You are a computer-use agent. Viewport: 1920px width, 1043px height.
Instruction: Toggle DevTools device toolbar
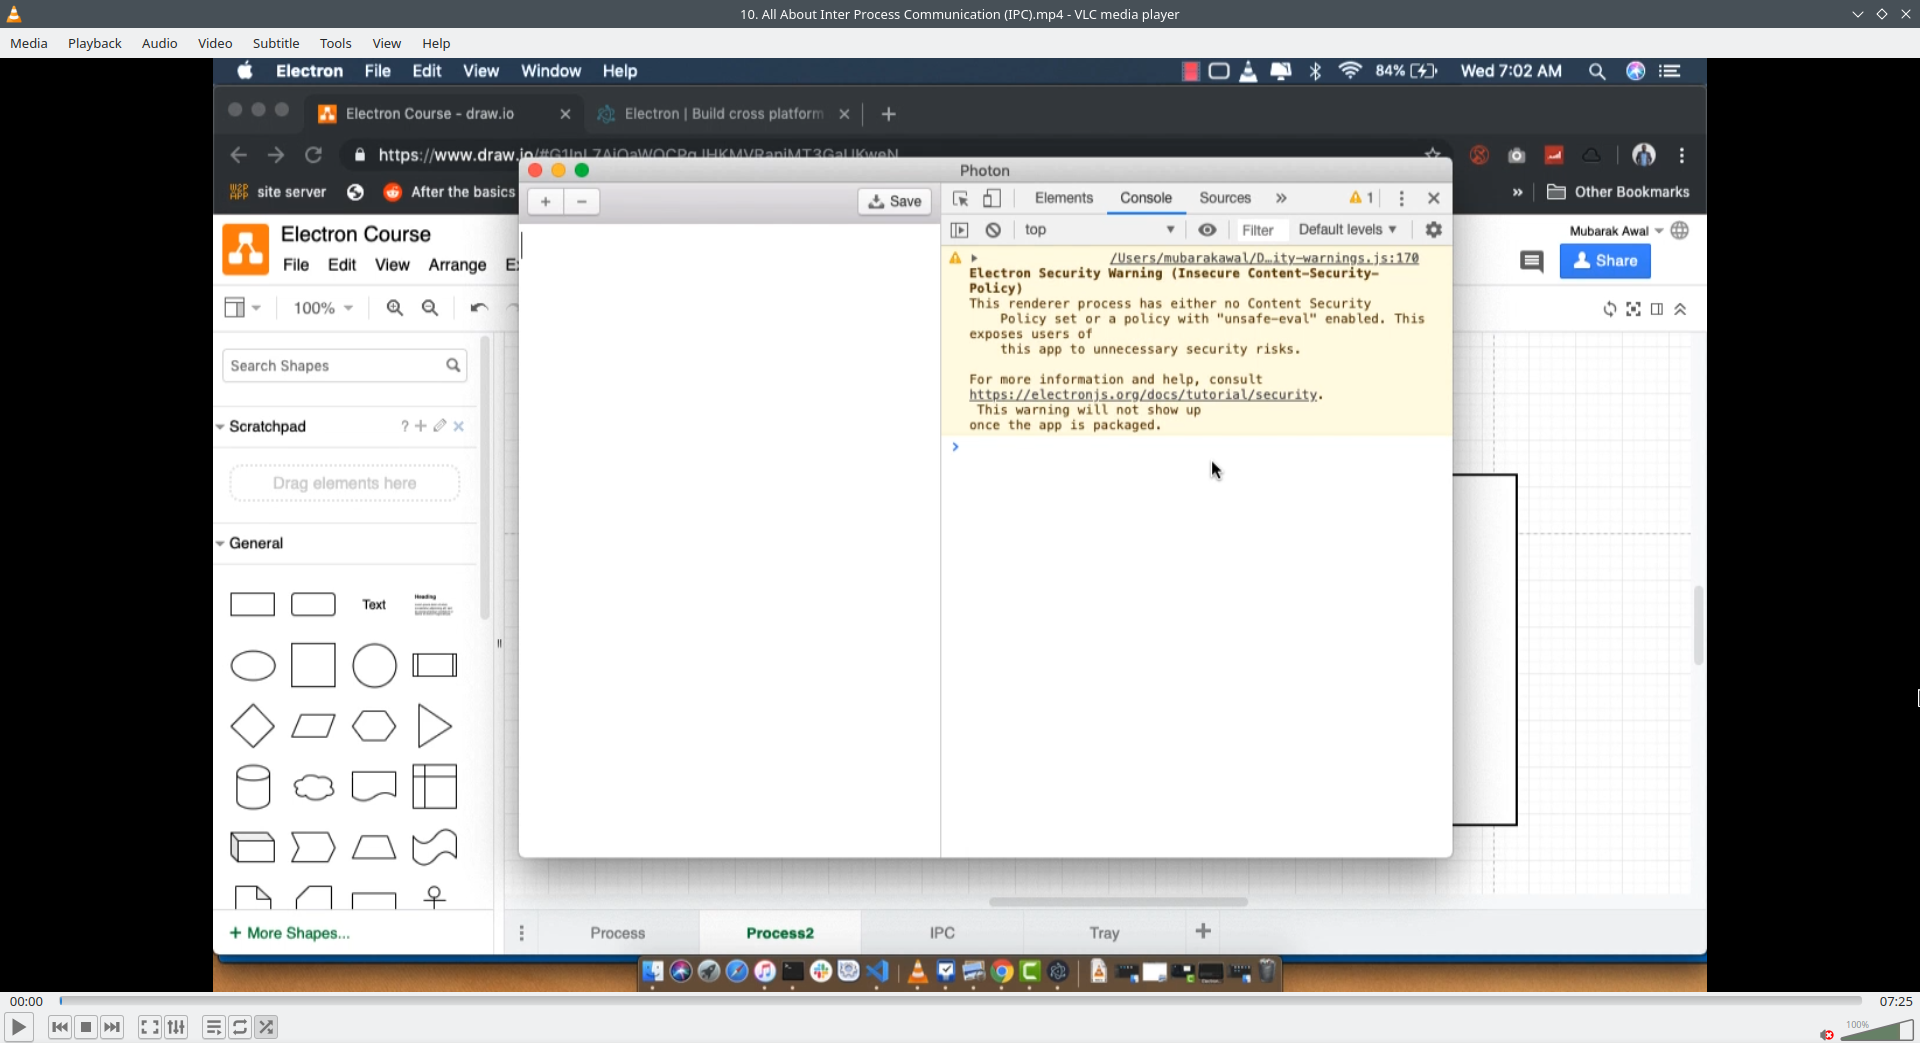click(992, 198)
